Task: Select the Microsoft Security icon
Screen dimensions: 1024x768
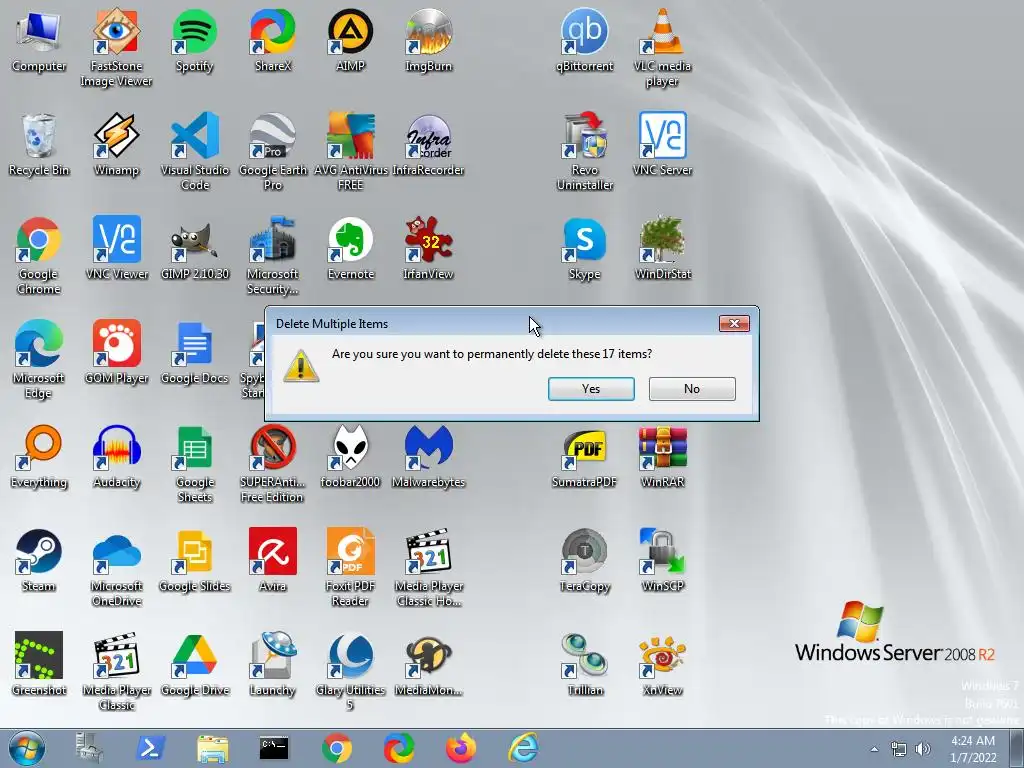Action: (x=272, y=255)
